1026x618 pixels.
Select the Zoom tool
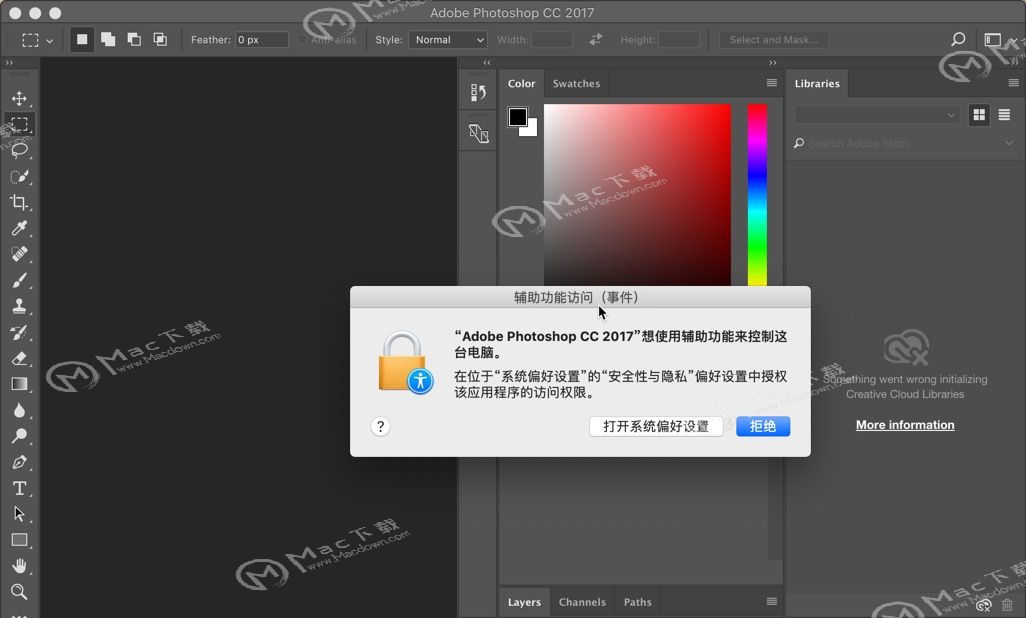click(19, 592)
